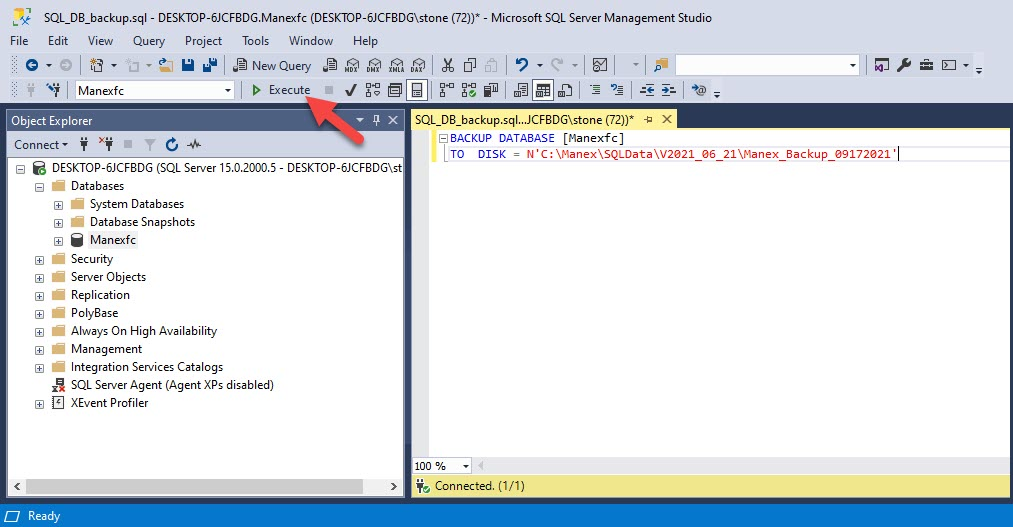Viewport: 1013px width, 527px height.
Task: Click the Display Estimated Execution Plan icon
Action: (x=373, y=90)
